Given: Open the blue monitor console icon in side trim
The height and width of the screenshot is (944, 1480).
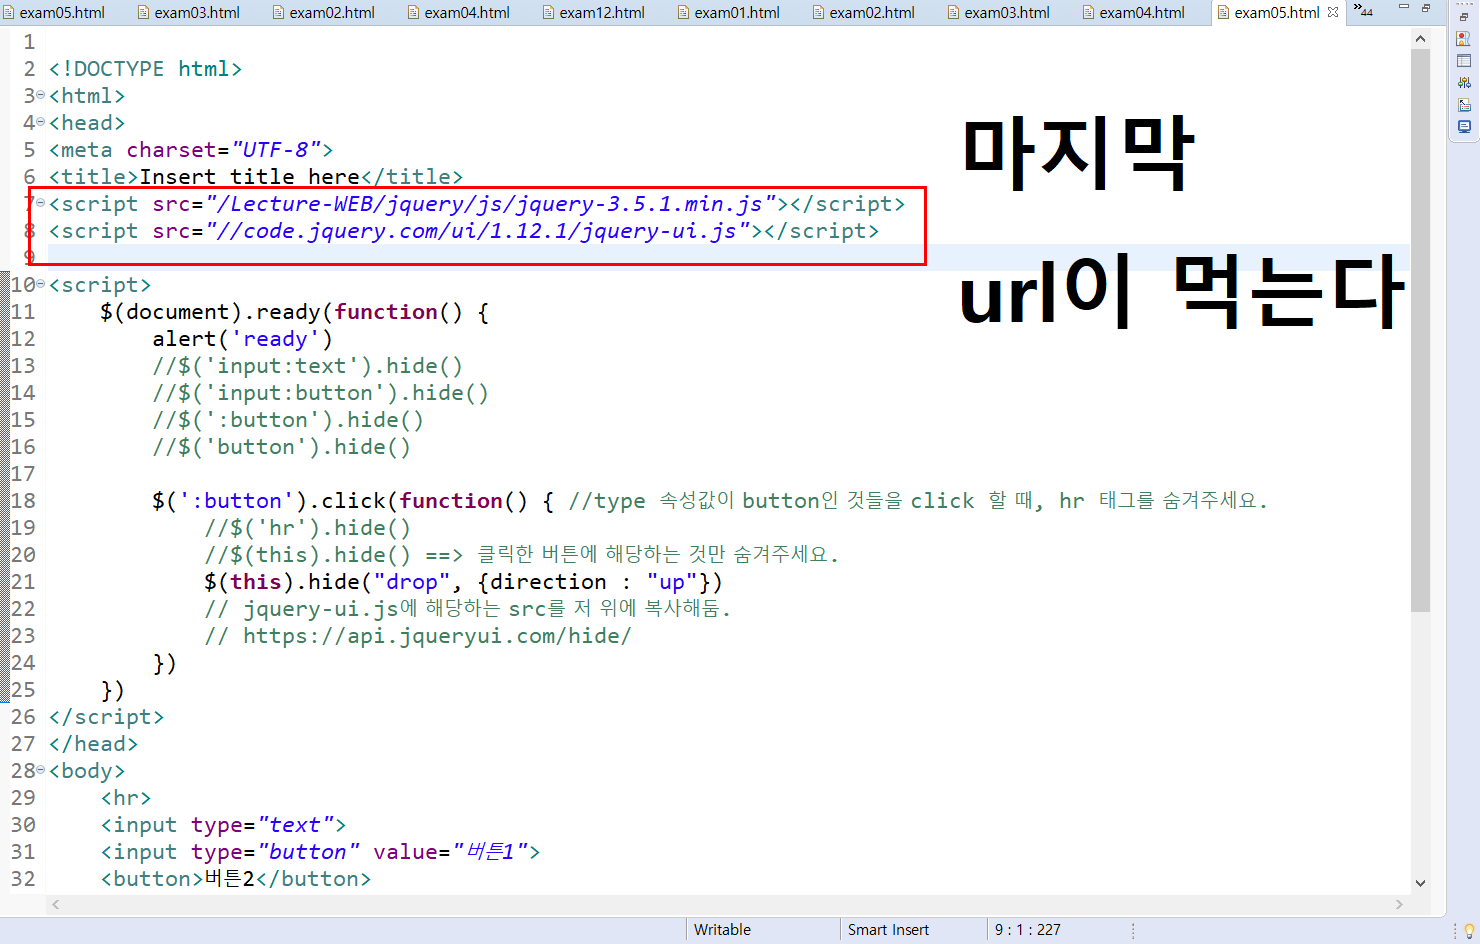Looking at the screenshot, I should click(x=1464, y=127).
